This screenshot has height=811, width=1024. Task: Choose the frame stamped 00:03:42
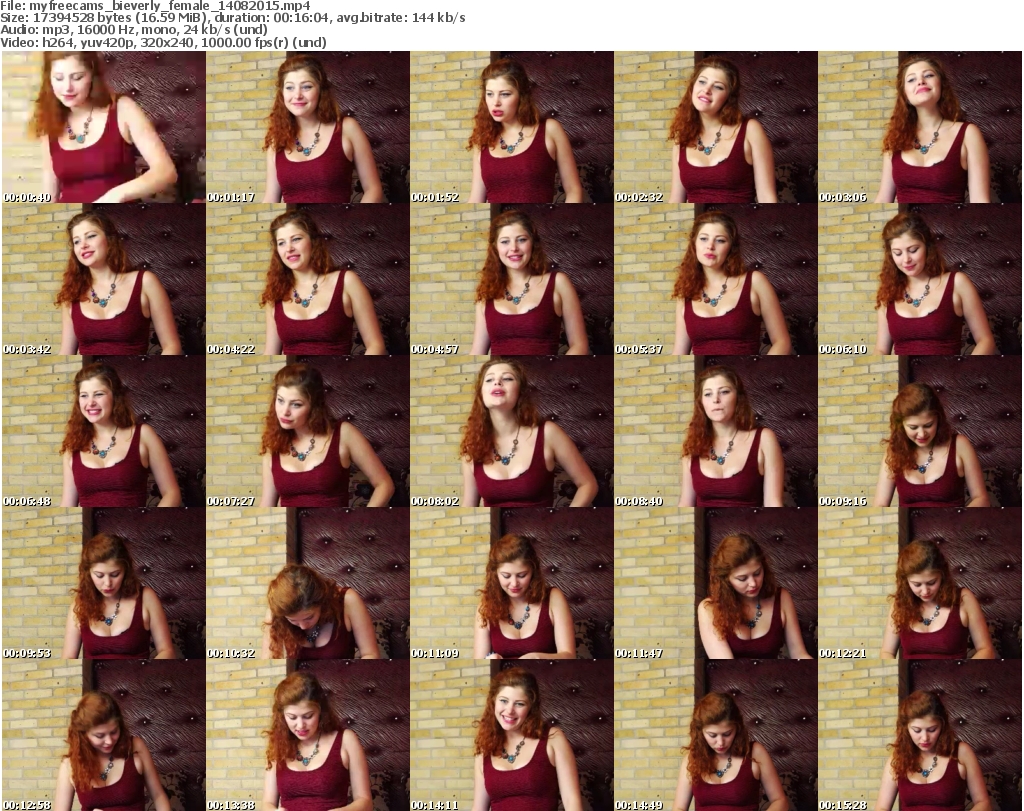pos(104,279)
